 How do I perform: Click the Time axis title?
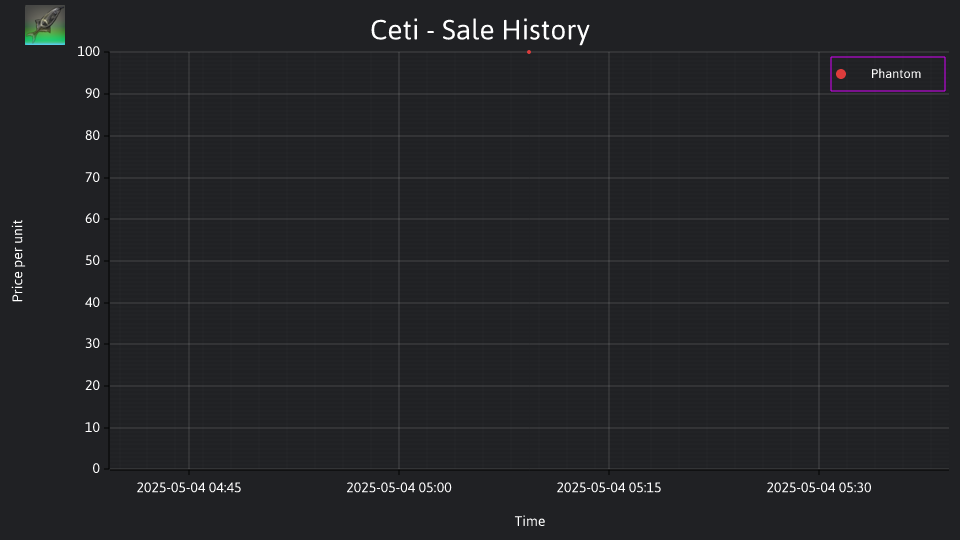tap(530, 521)
